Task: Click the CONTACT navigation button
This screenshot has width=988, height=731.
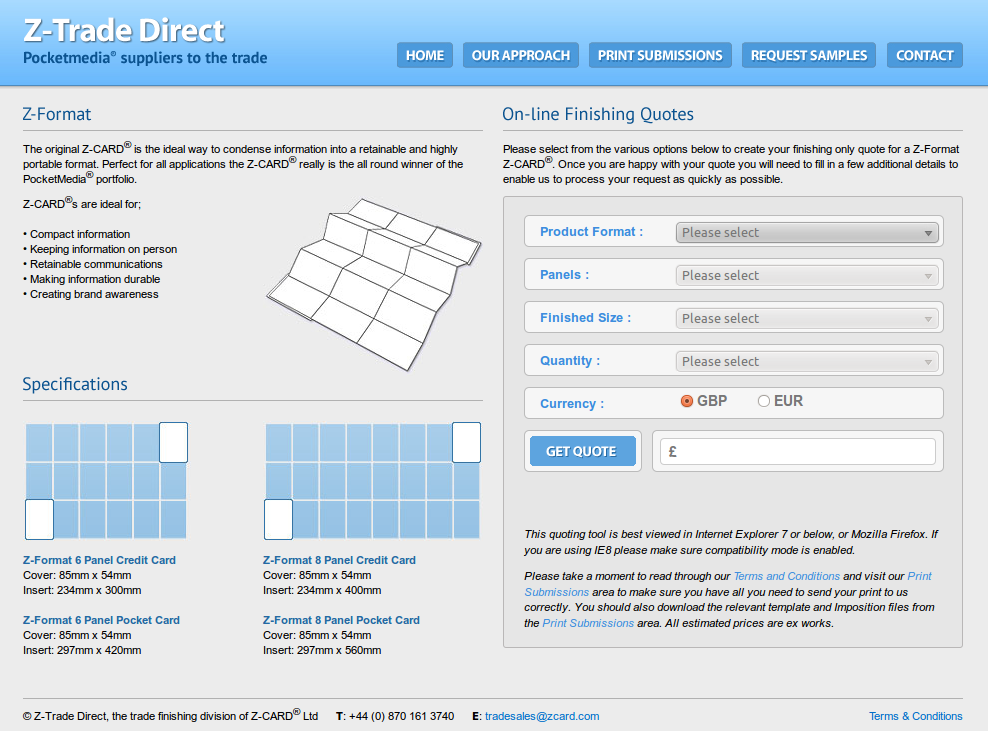Action: [x=925, y=55]
